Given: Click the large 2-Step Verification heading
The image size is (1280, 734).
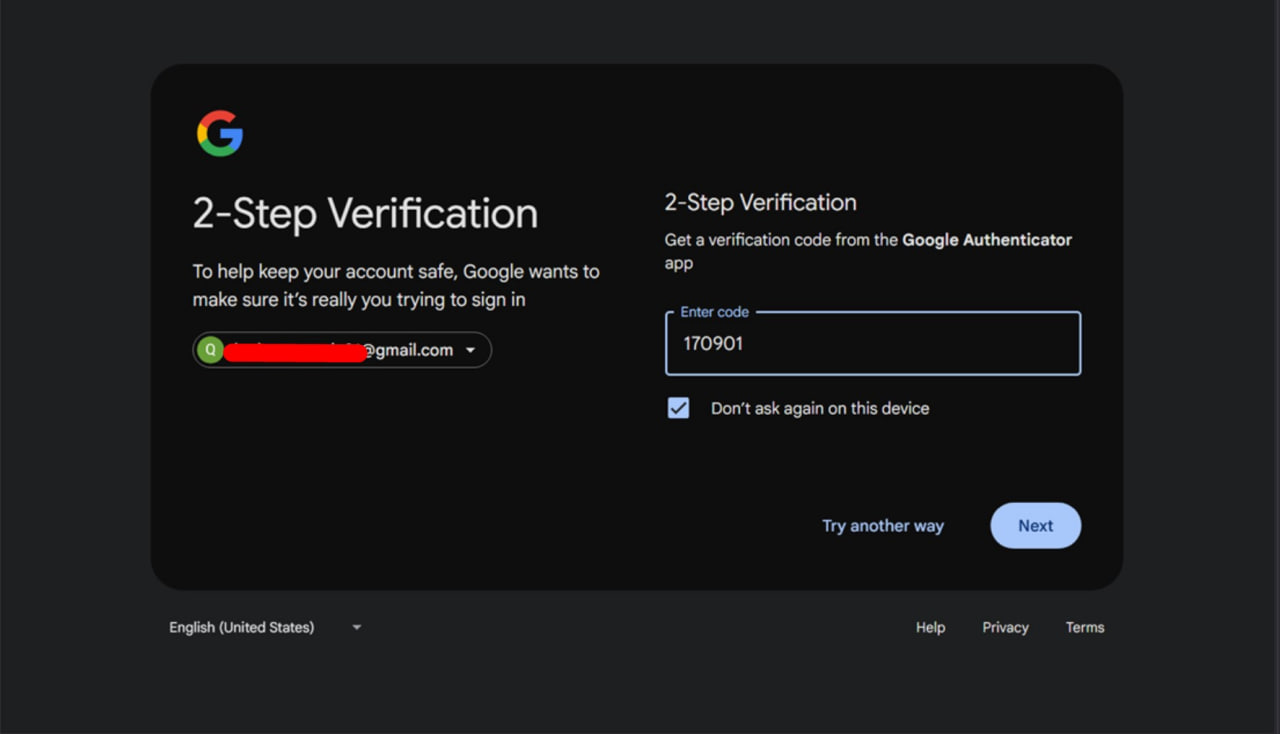Looking at the screenshot, I should (365, 214).
